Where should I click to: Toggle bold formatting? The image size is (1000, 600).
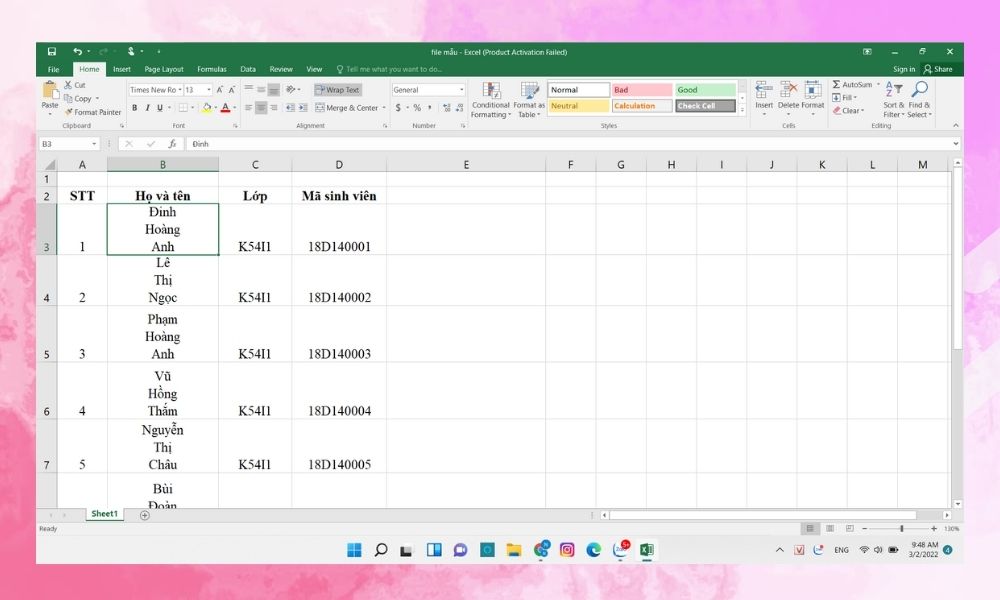coord(135,108)
